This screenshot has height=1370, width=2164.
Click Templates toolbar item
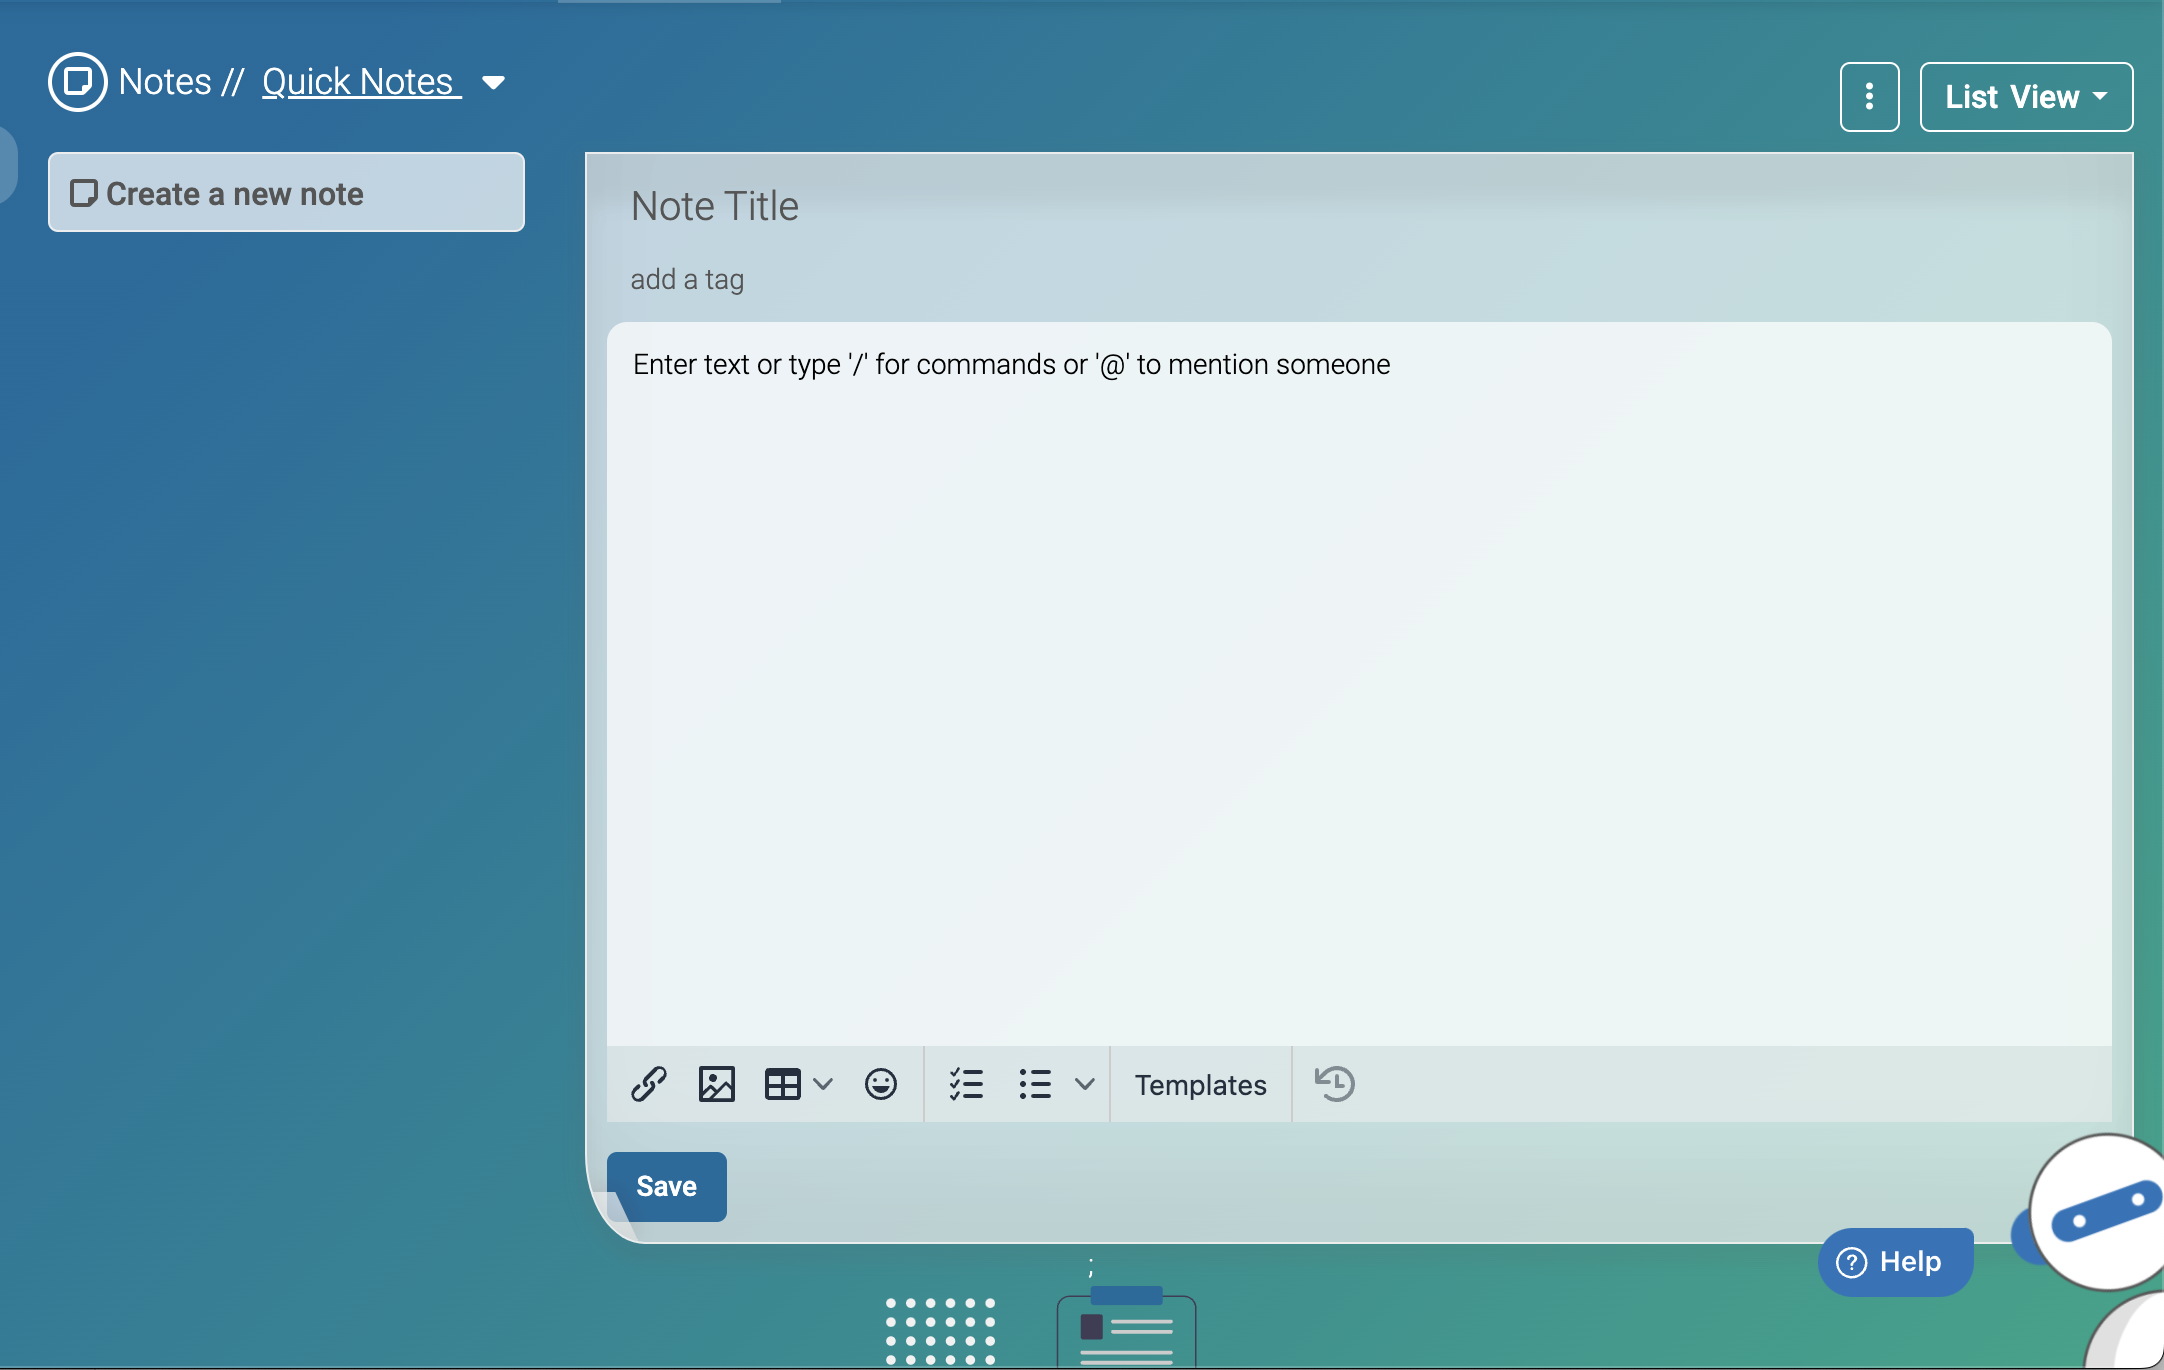pyautogui.click(x=1202, y=1083)
